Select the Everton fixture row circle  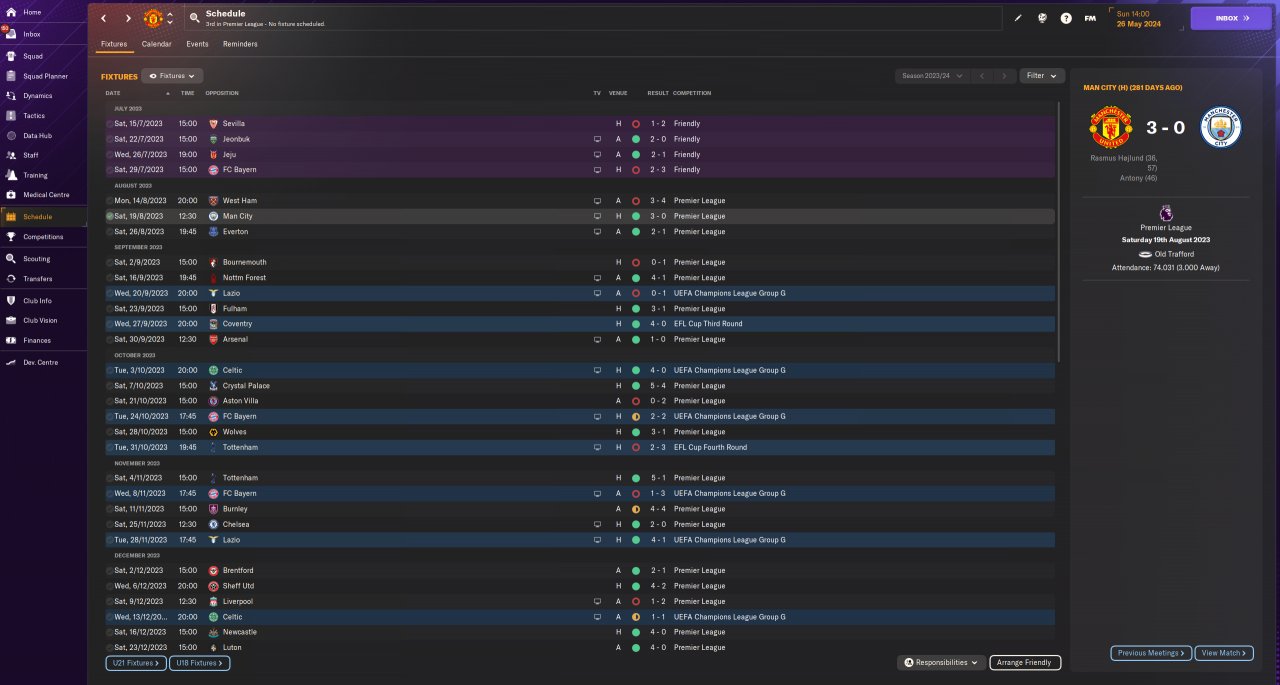click(109, 232)
